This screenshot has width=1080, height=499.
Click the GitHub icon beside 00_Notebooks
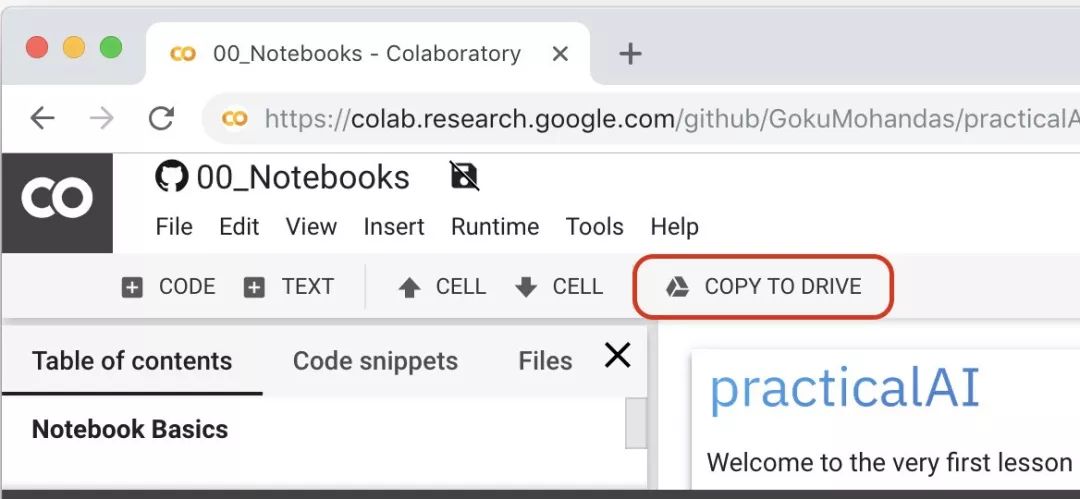click(x=172, y=176)
